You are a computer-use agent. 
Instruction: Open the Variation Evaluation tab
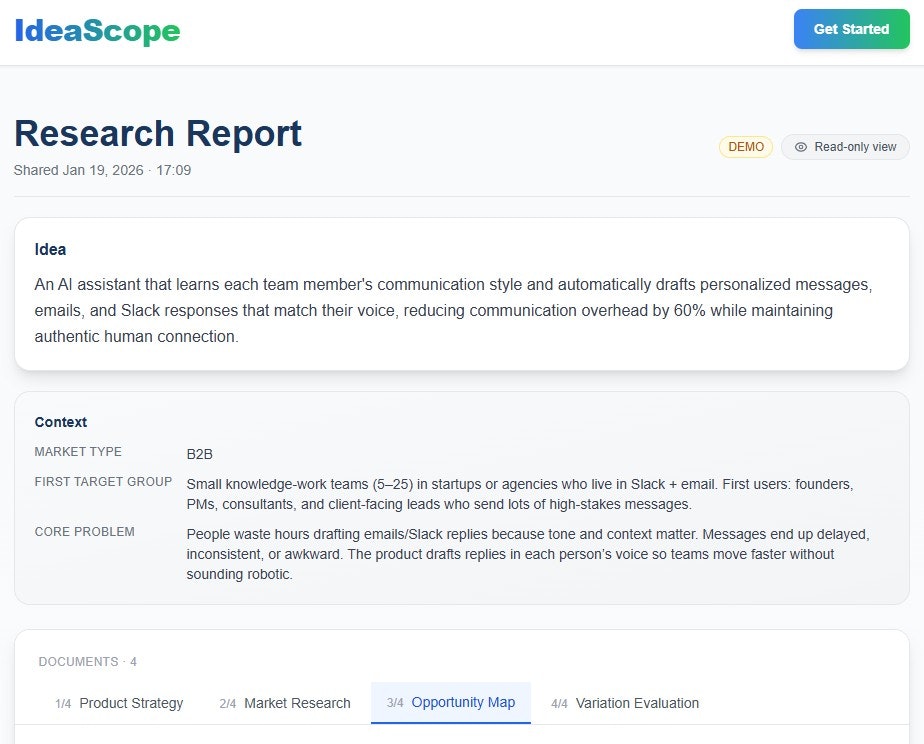(637, 703)
